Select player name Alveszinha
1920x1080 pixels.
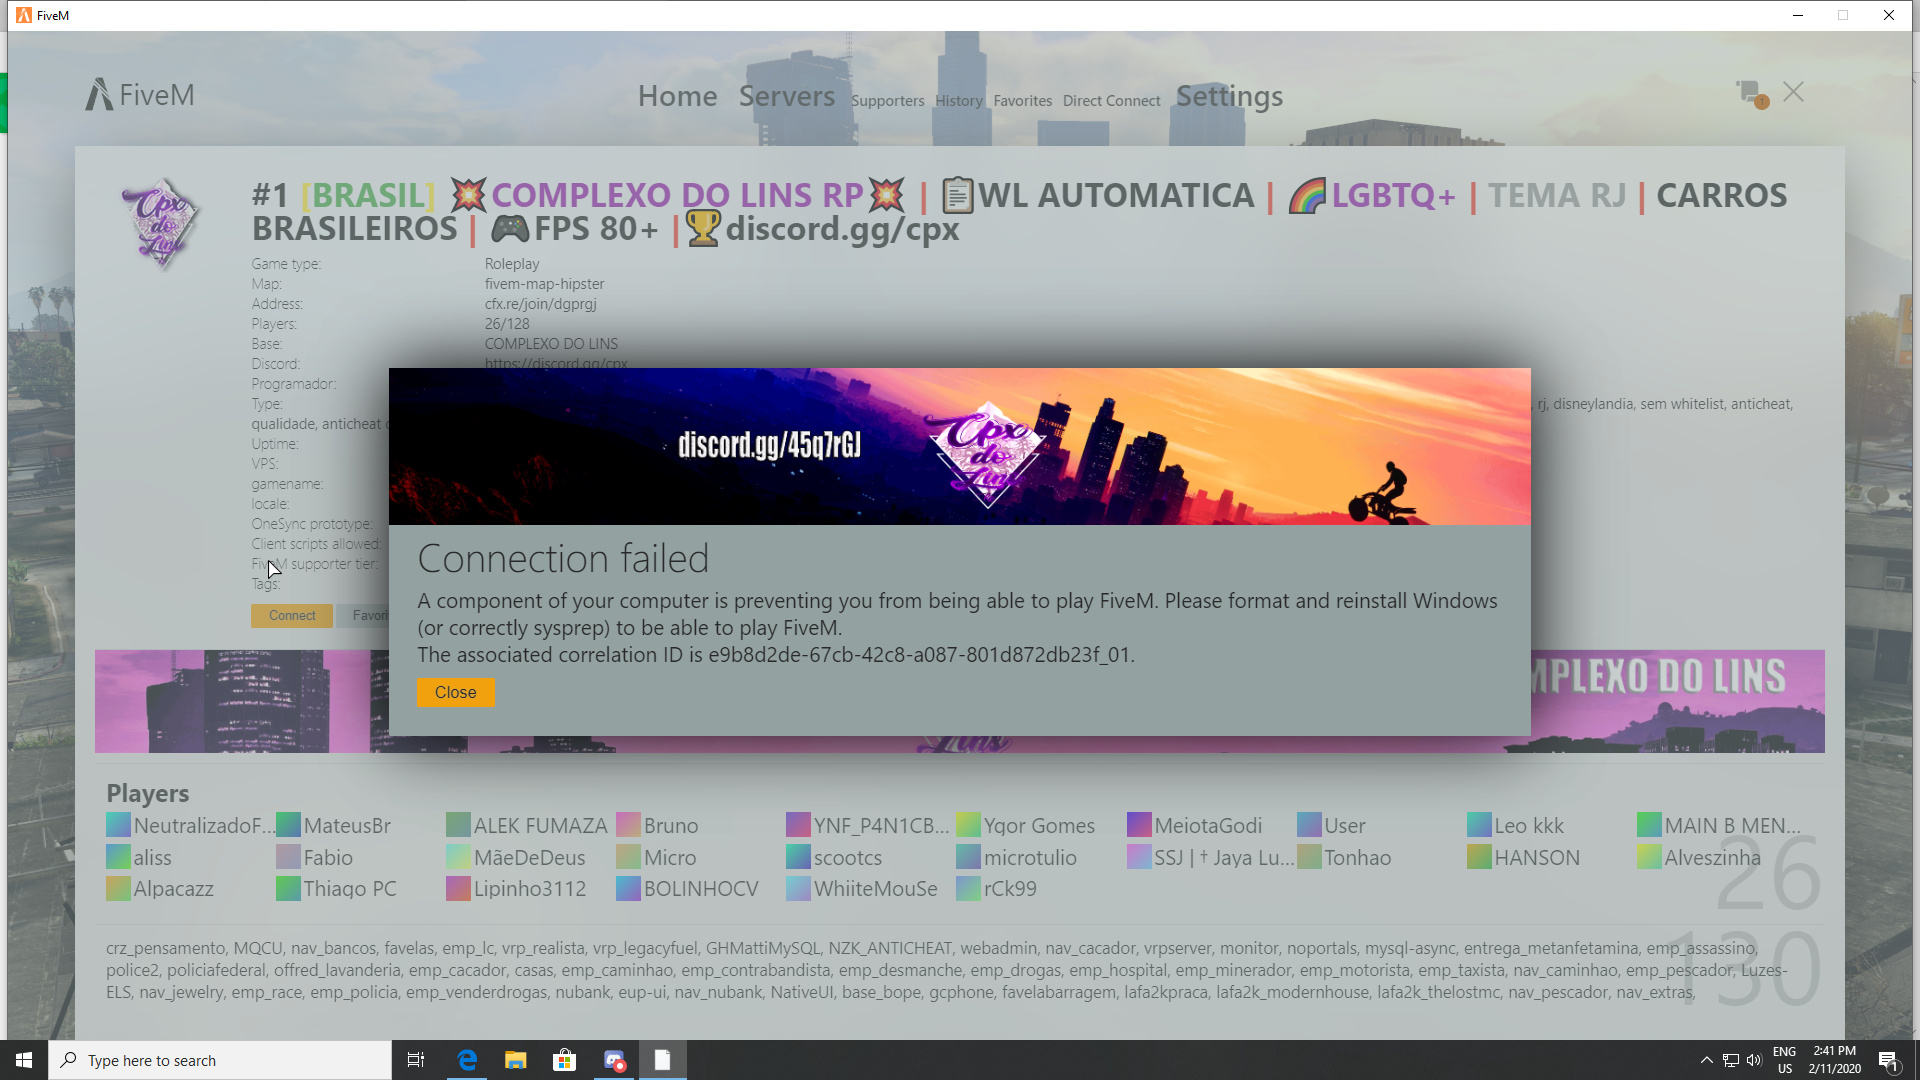point(1712,858)
